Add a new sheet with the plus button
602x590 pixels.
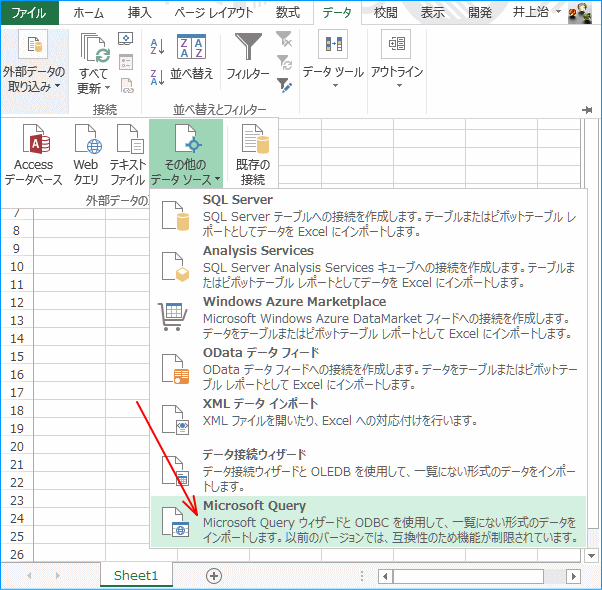point(214,576)
